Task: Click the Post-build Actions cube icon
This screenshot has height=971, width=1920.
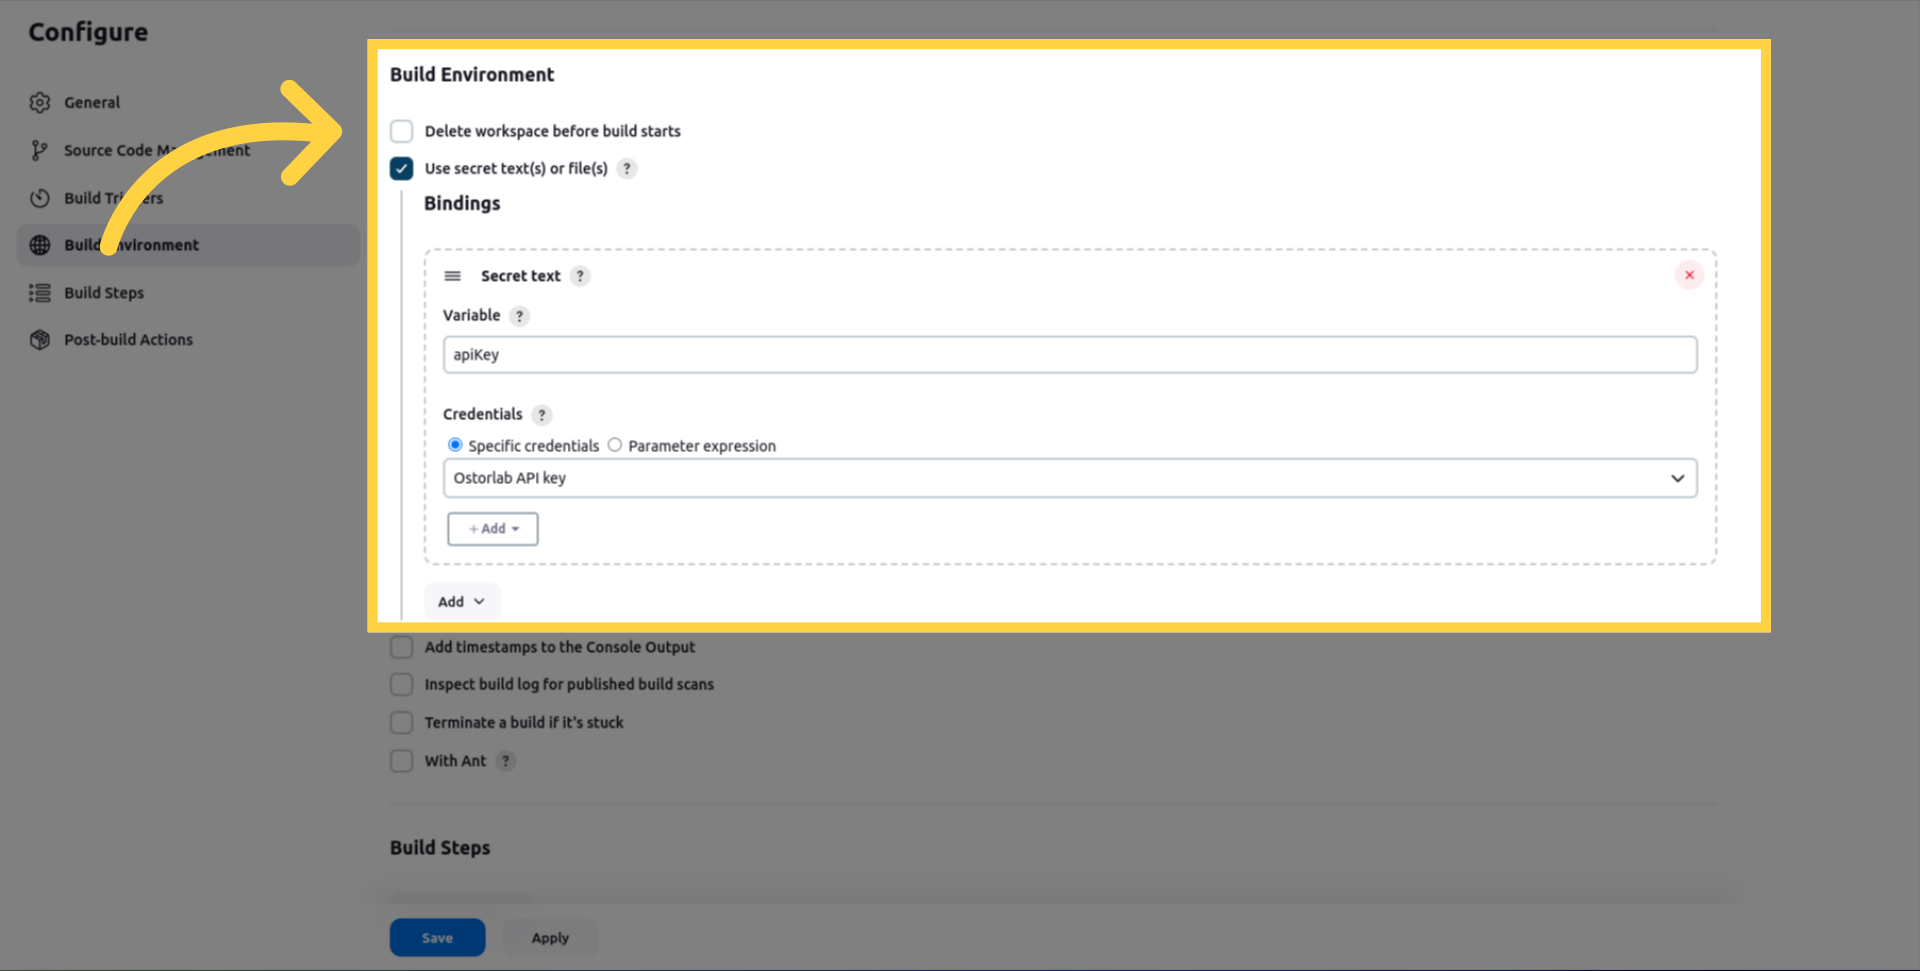Action: [x=40, y=340]
